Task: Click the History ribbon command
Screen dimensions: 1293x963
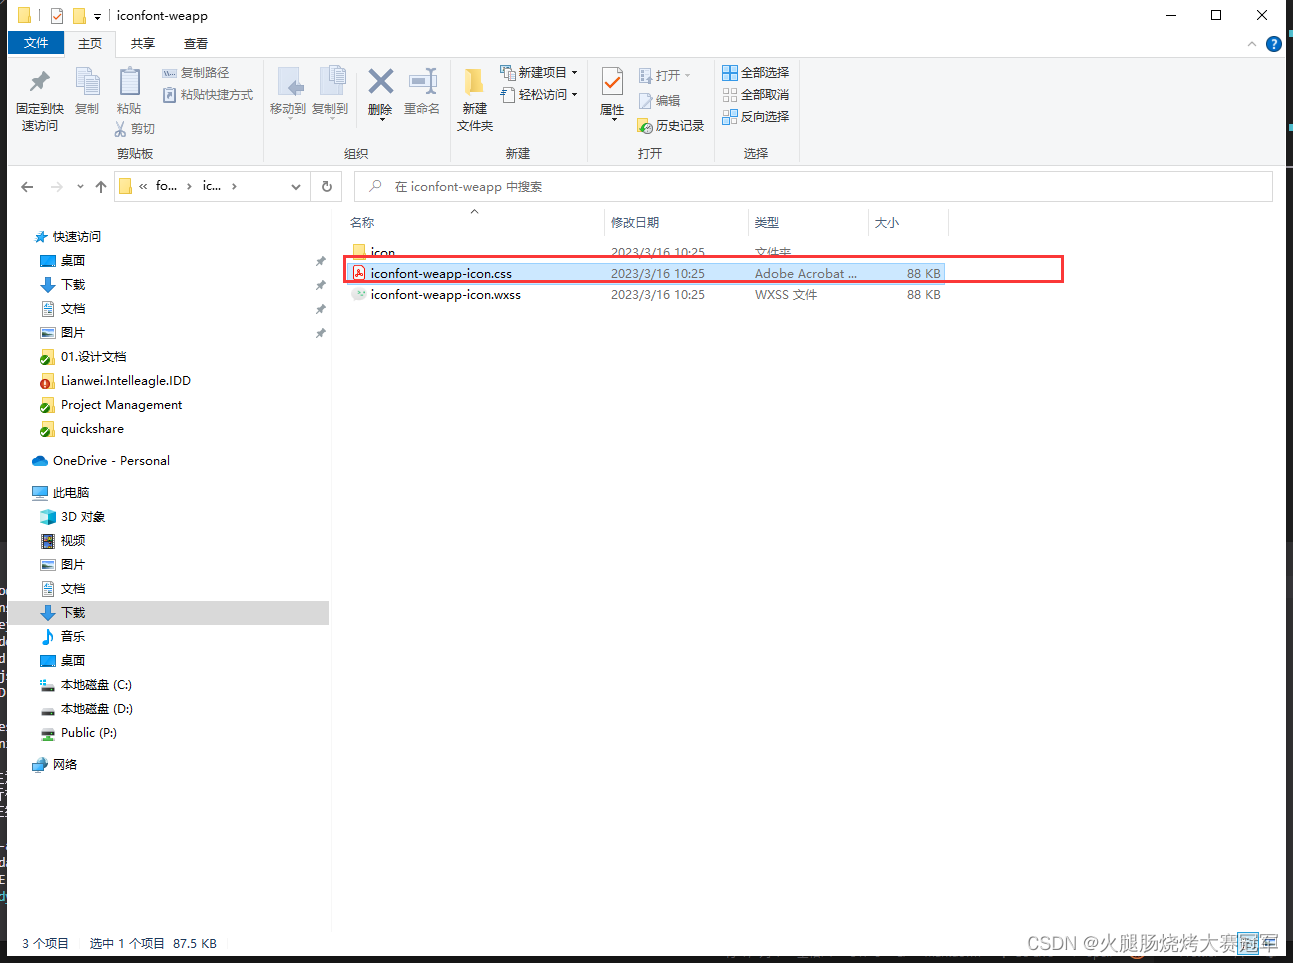Action: 671,126
